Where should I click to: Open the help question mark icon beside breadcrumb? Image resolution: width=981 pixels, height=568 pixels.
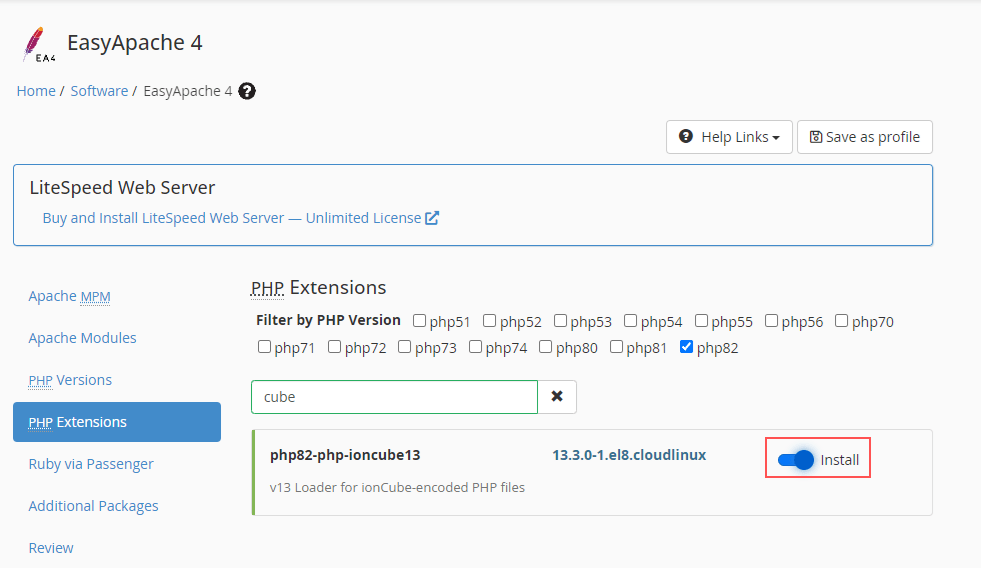[247, 91]
